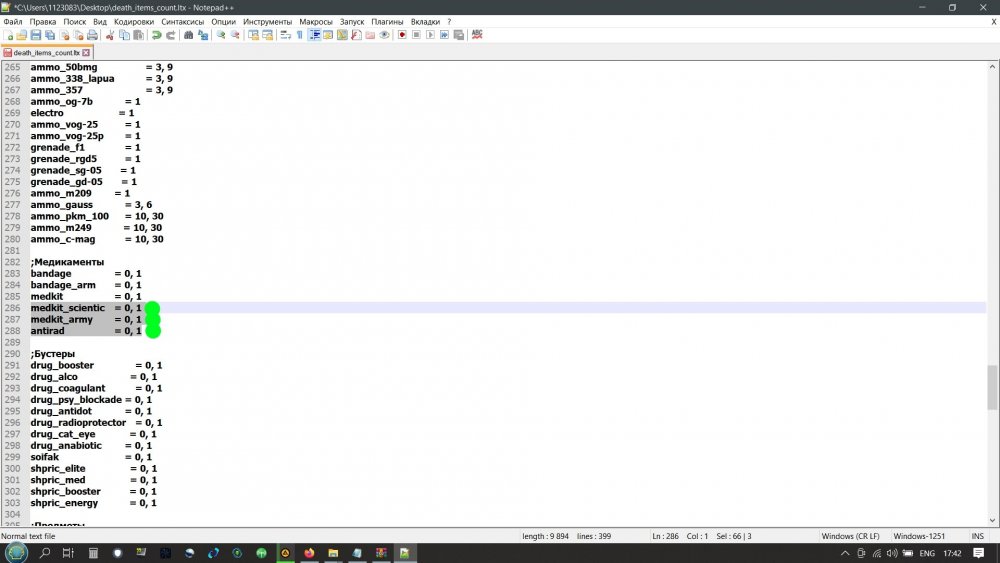The width and height of the screenshot is (1000, 563).
Task: Click line 292 drug_alco in the editor
Action: pyautogui.click(x=61, y=377)
